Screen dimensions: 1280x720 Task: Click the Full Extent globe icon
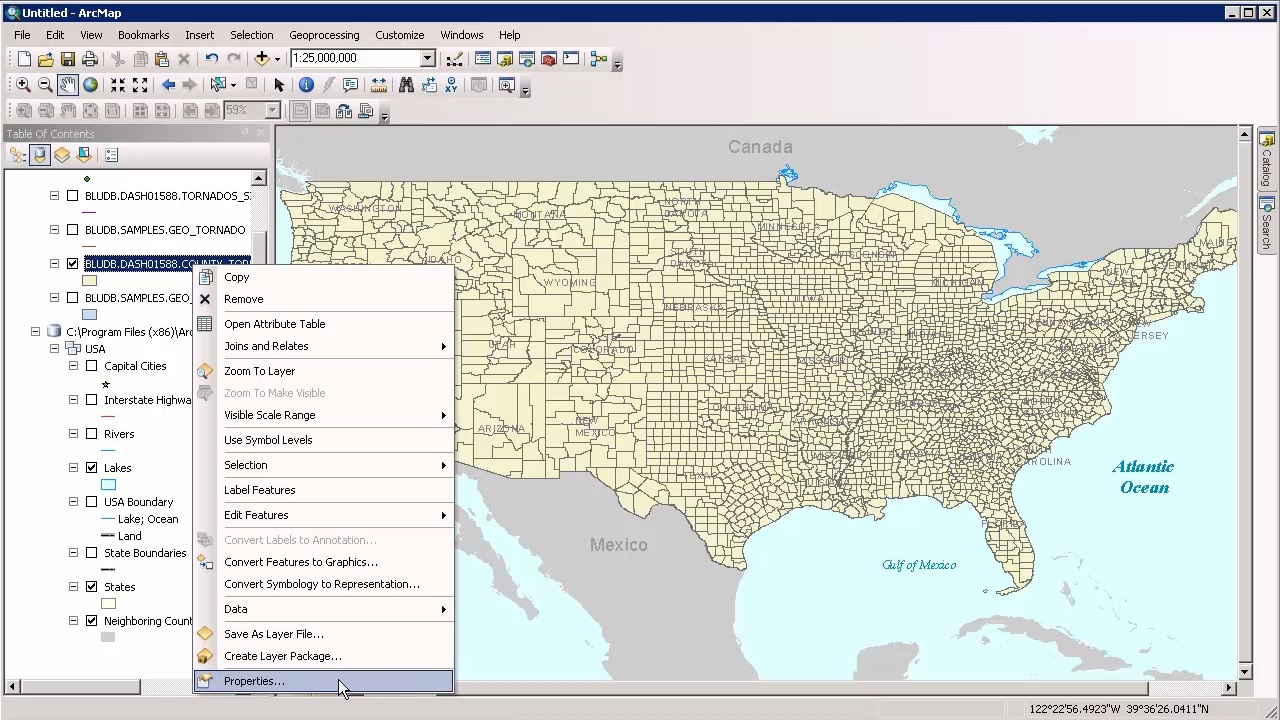(90, 86)
